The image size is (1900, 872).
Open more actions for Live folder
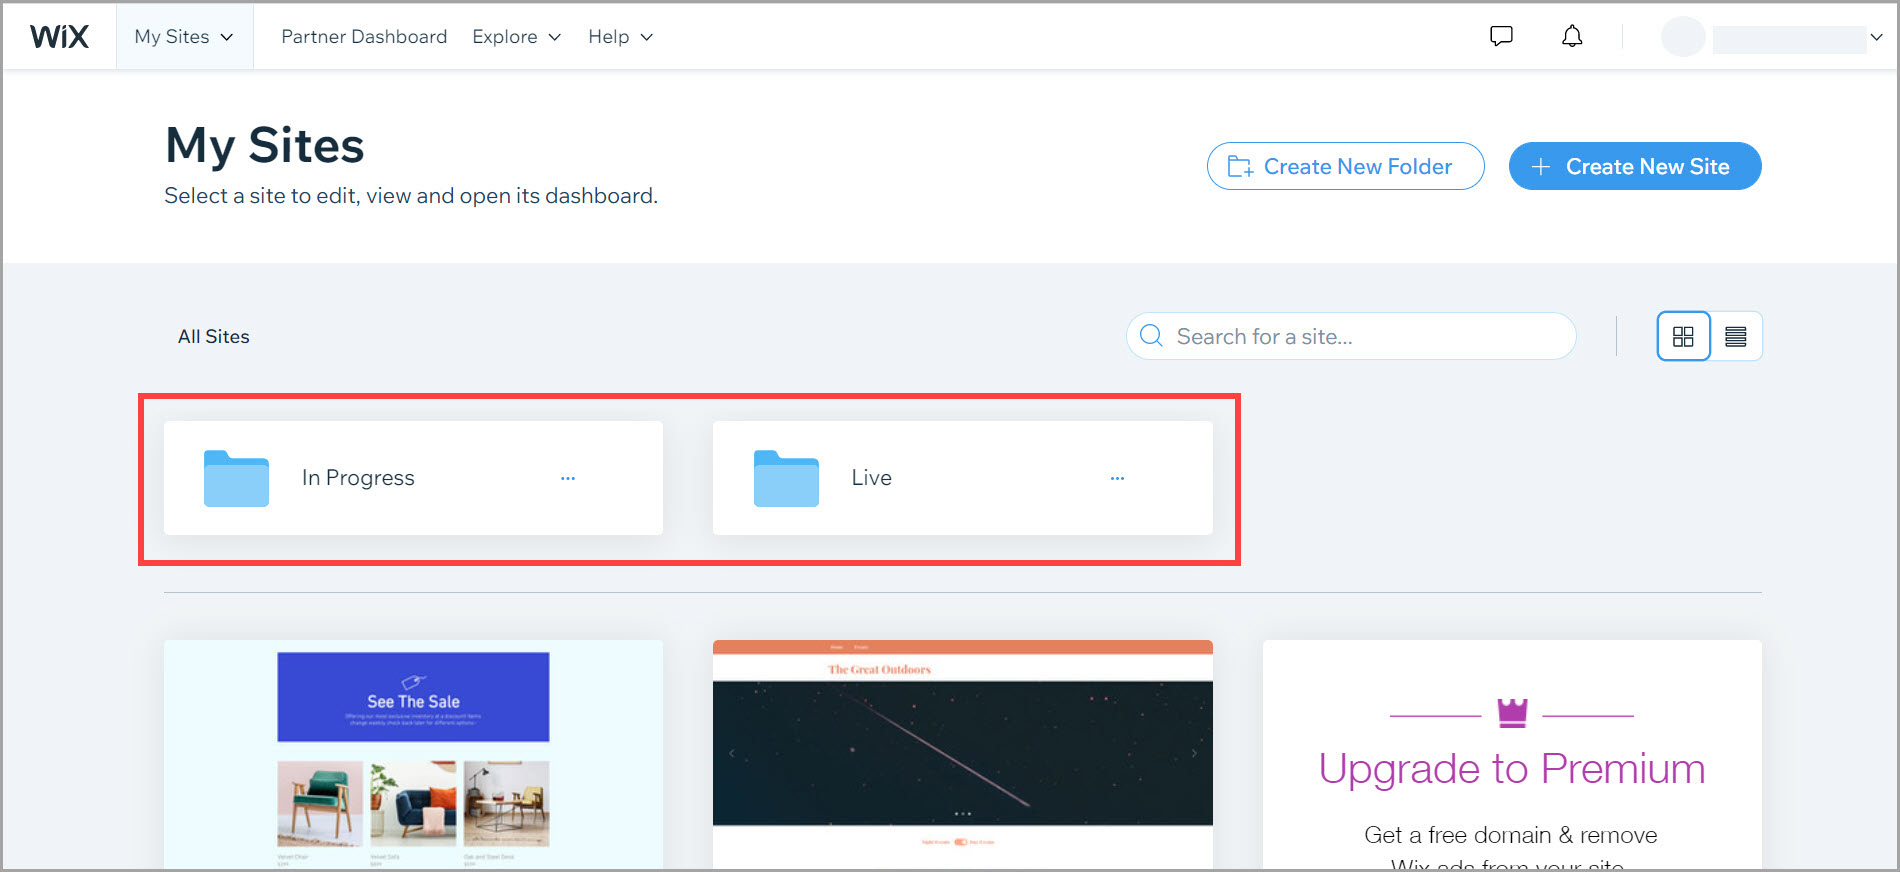[1117, 478]
